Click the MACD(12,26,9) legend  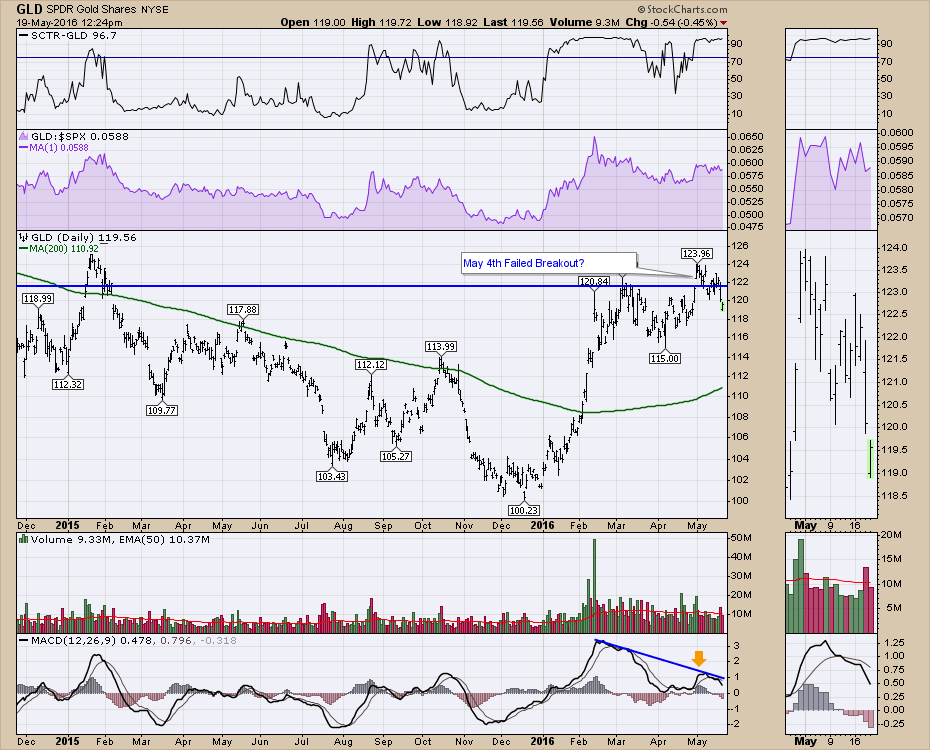click(x=128, y=640)
